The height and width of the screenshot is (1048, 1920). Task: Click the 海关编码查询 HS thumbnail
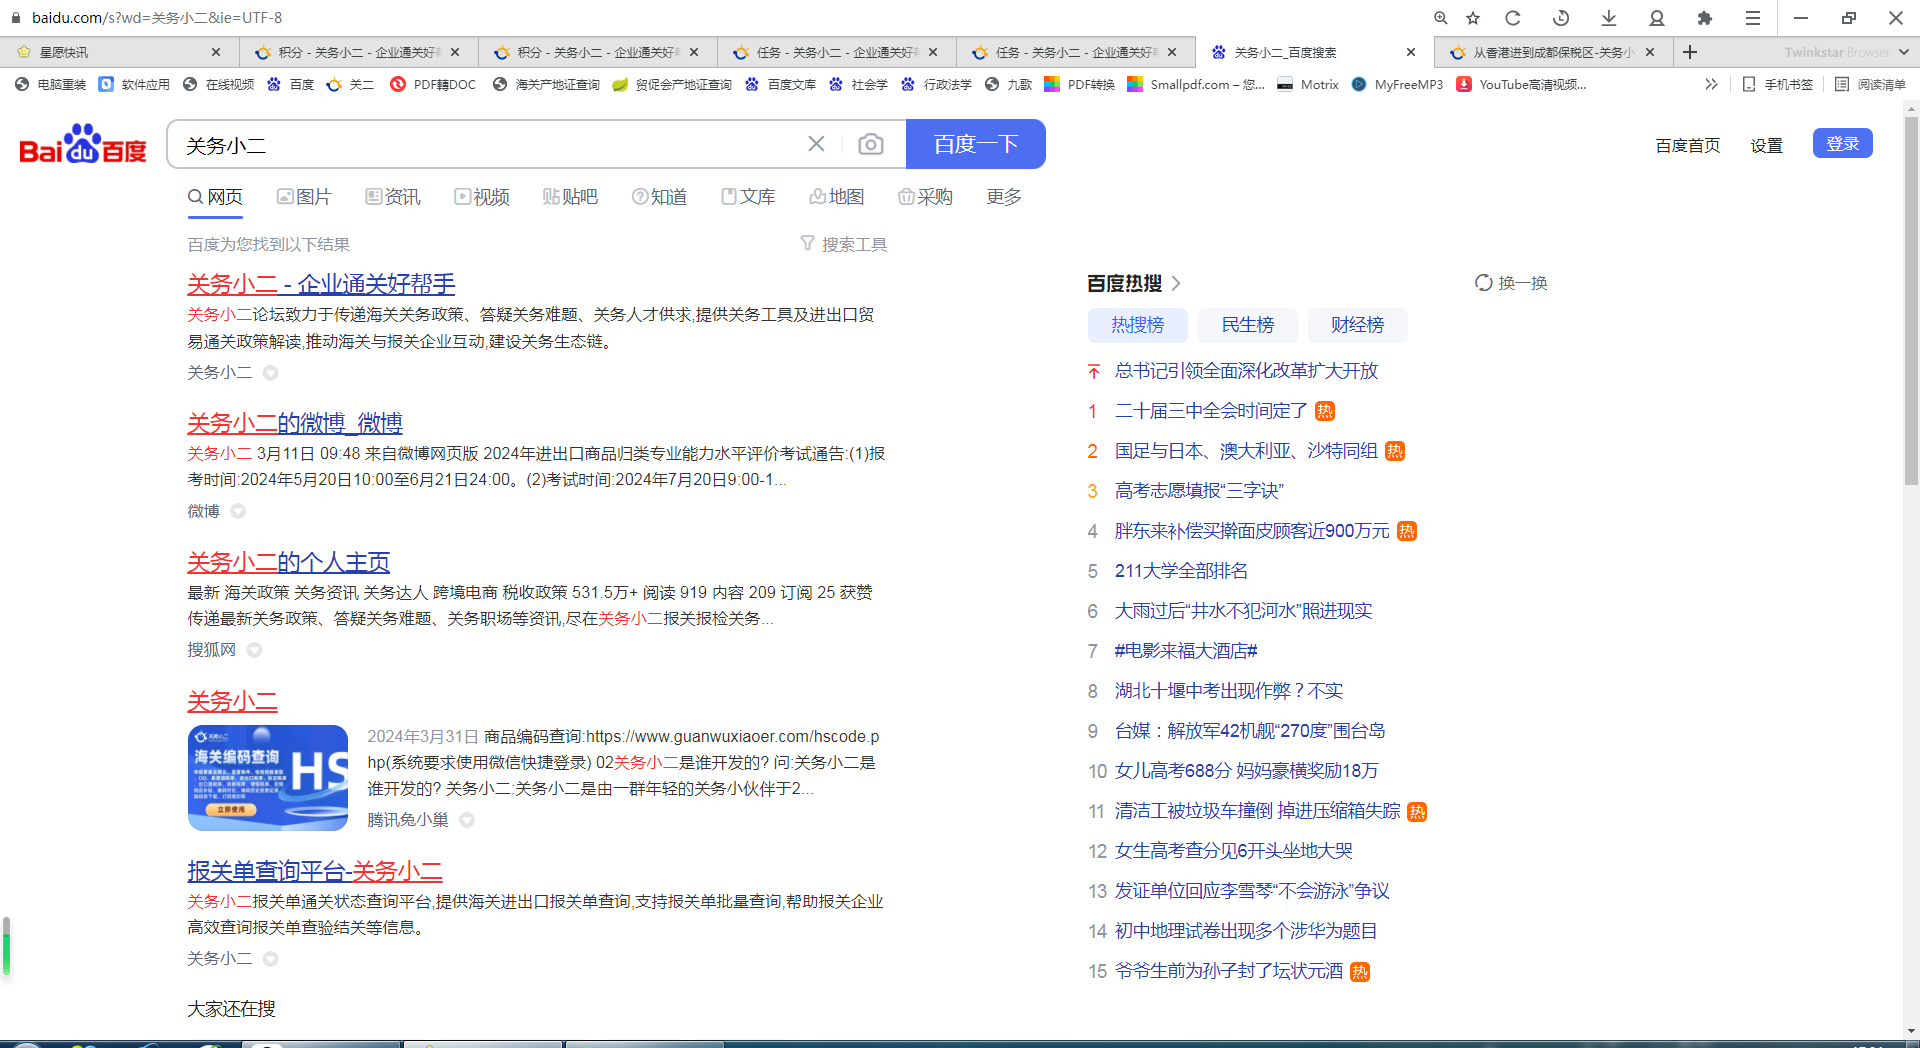pos(268,778)
